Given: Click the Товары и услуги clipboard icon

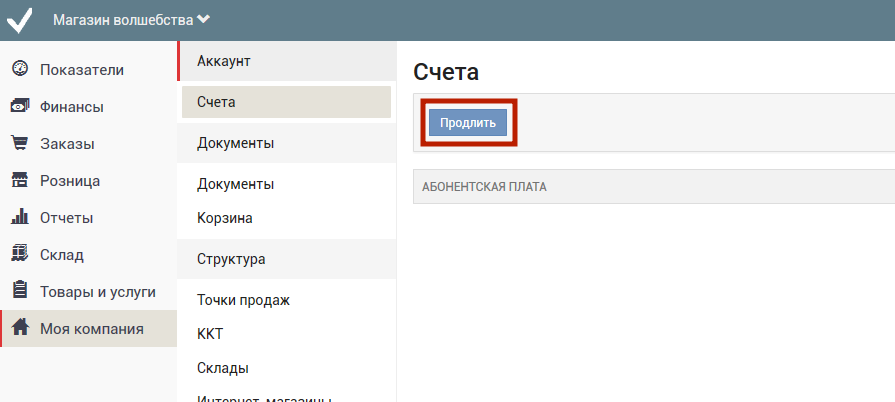Looking at the screenshot, I should [x=19, y=291].
